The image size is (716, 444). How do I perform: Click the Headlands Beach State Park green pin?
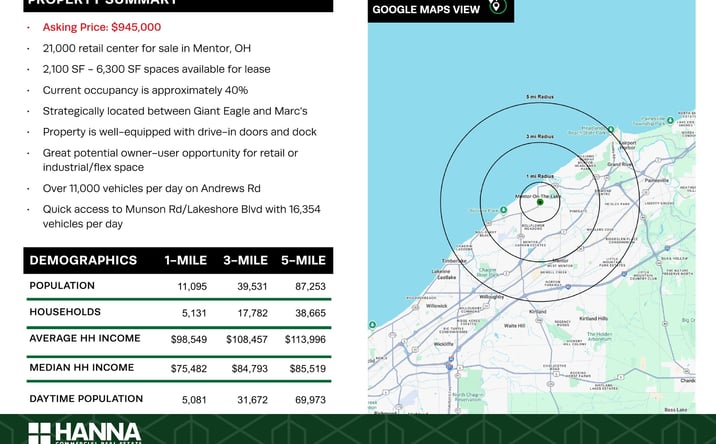click(x=611, y=130)
